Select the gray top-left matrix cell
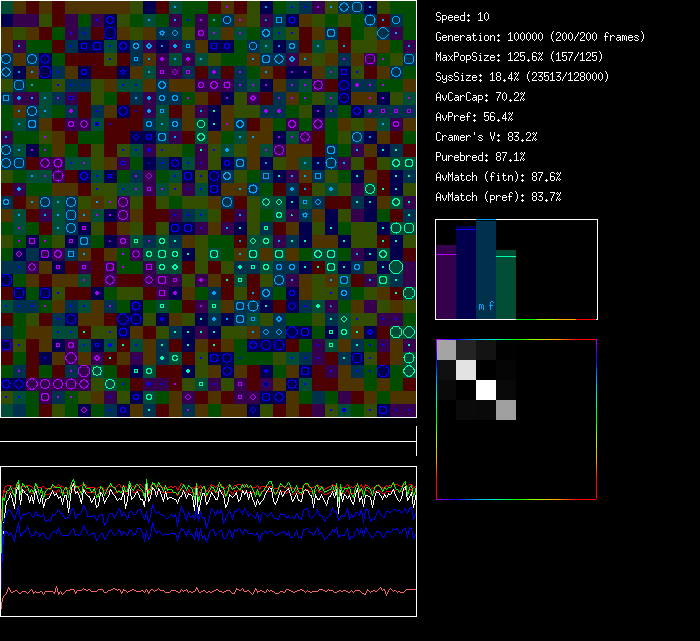This screenshot has height=641, width=700. (x=446, y=349)
